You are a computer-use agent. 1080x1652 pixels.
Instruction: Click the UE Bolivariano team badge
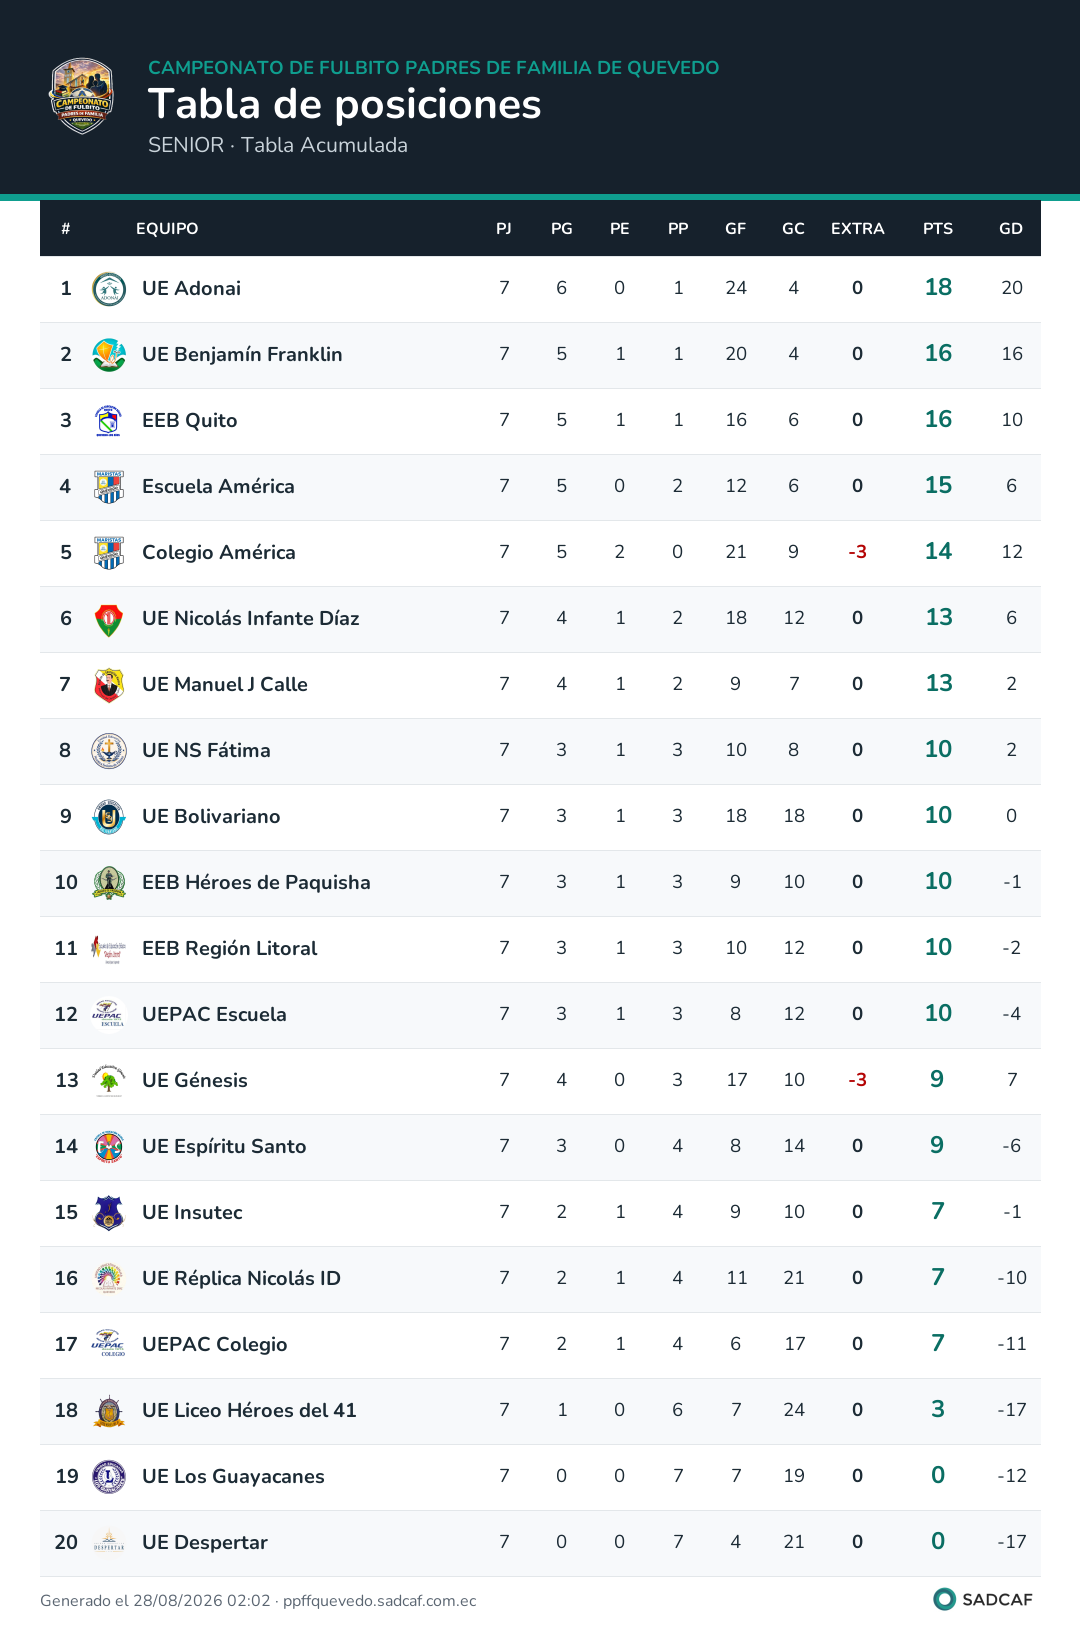109,817
